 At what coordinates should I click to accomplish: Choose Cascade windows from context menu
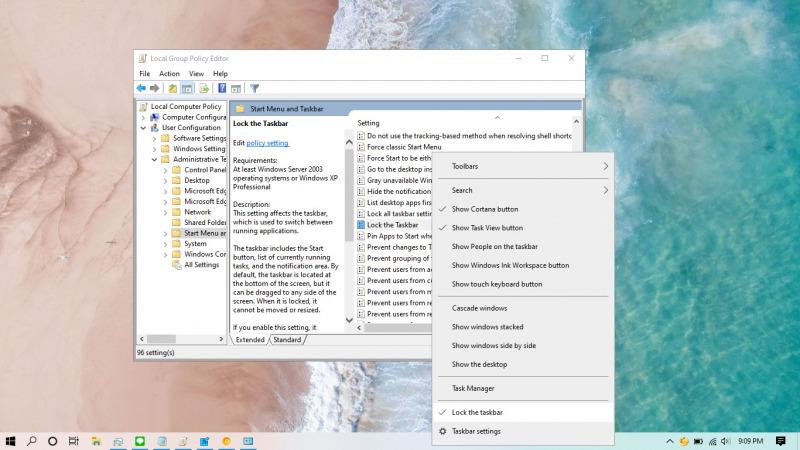(x=523, y=308)
